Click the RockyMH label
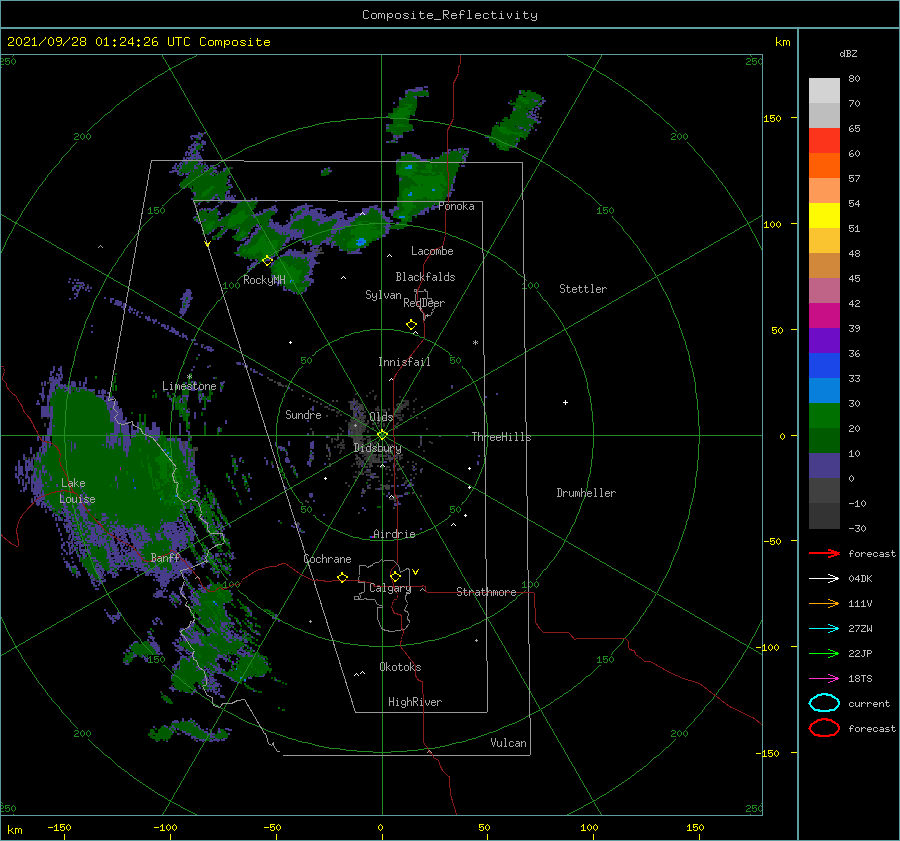This screenshot has height=841, width=900. pyautogui.click(x=264, y=280)
